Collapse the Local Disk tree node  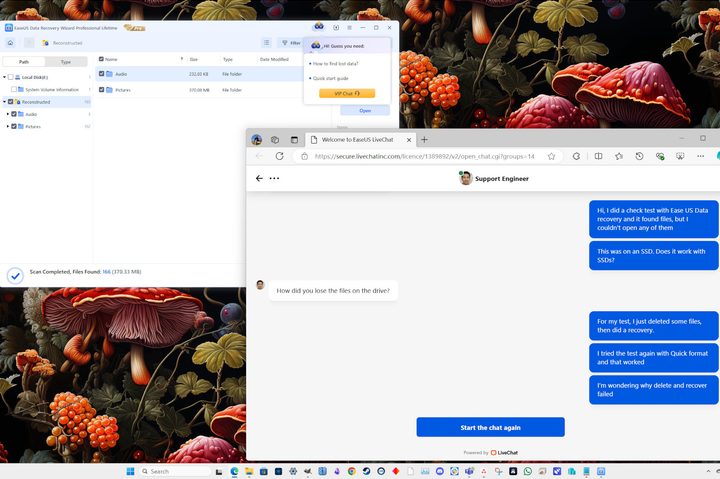pyautogui.click(x=5, y=77)
